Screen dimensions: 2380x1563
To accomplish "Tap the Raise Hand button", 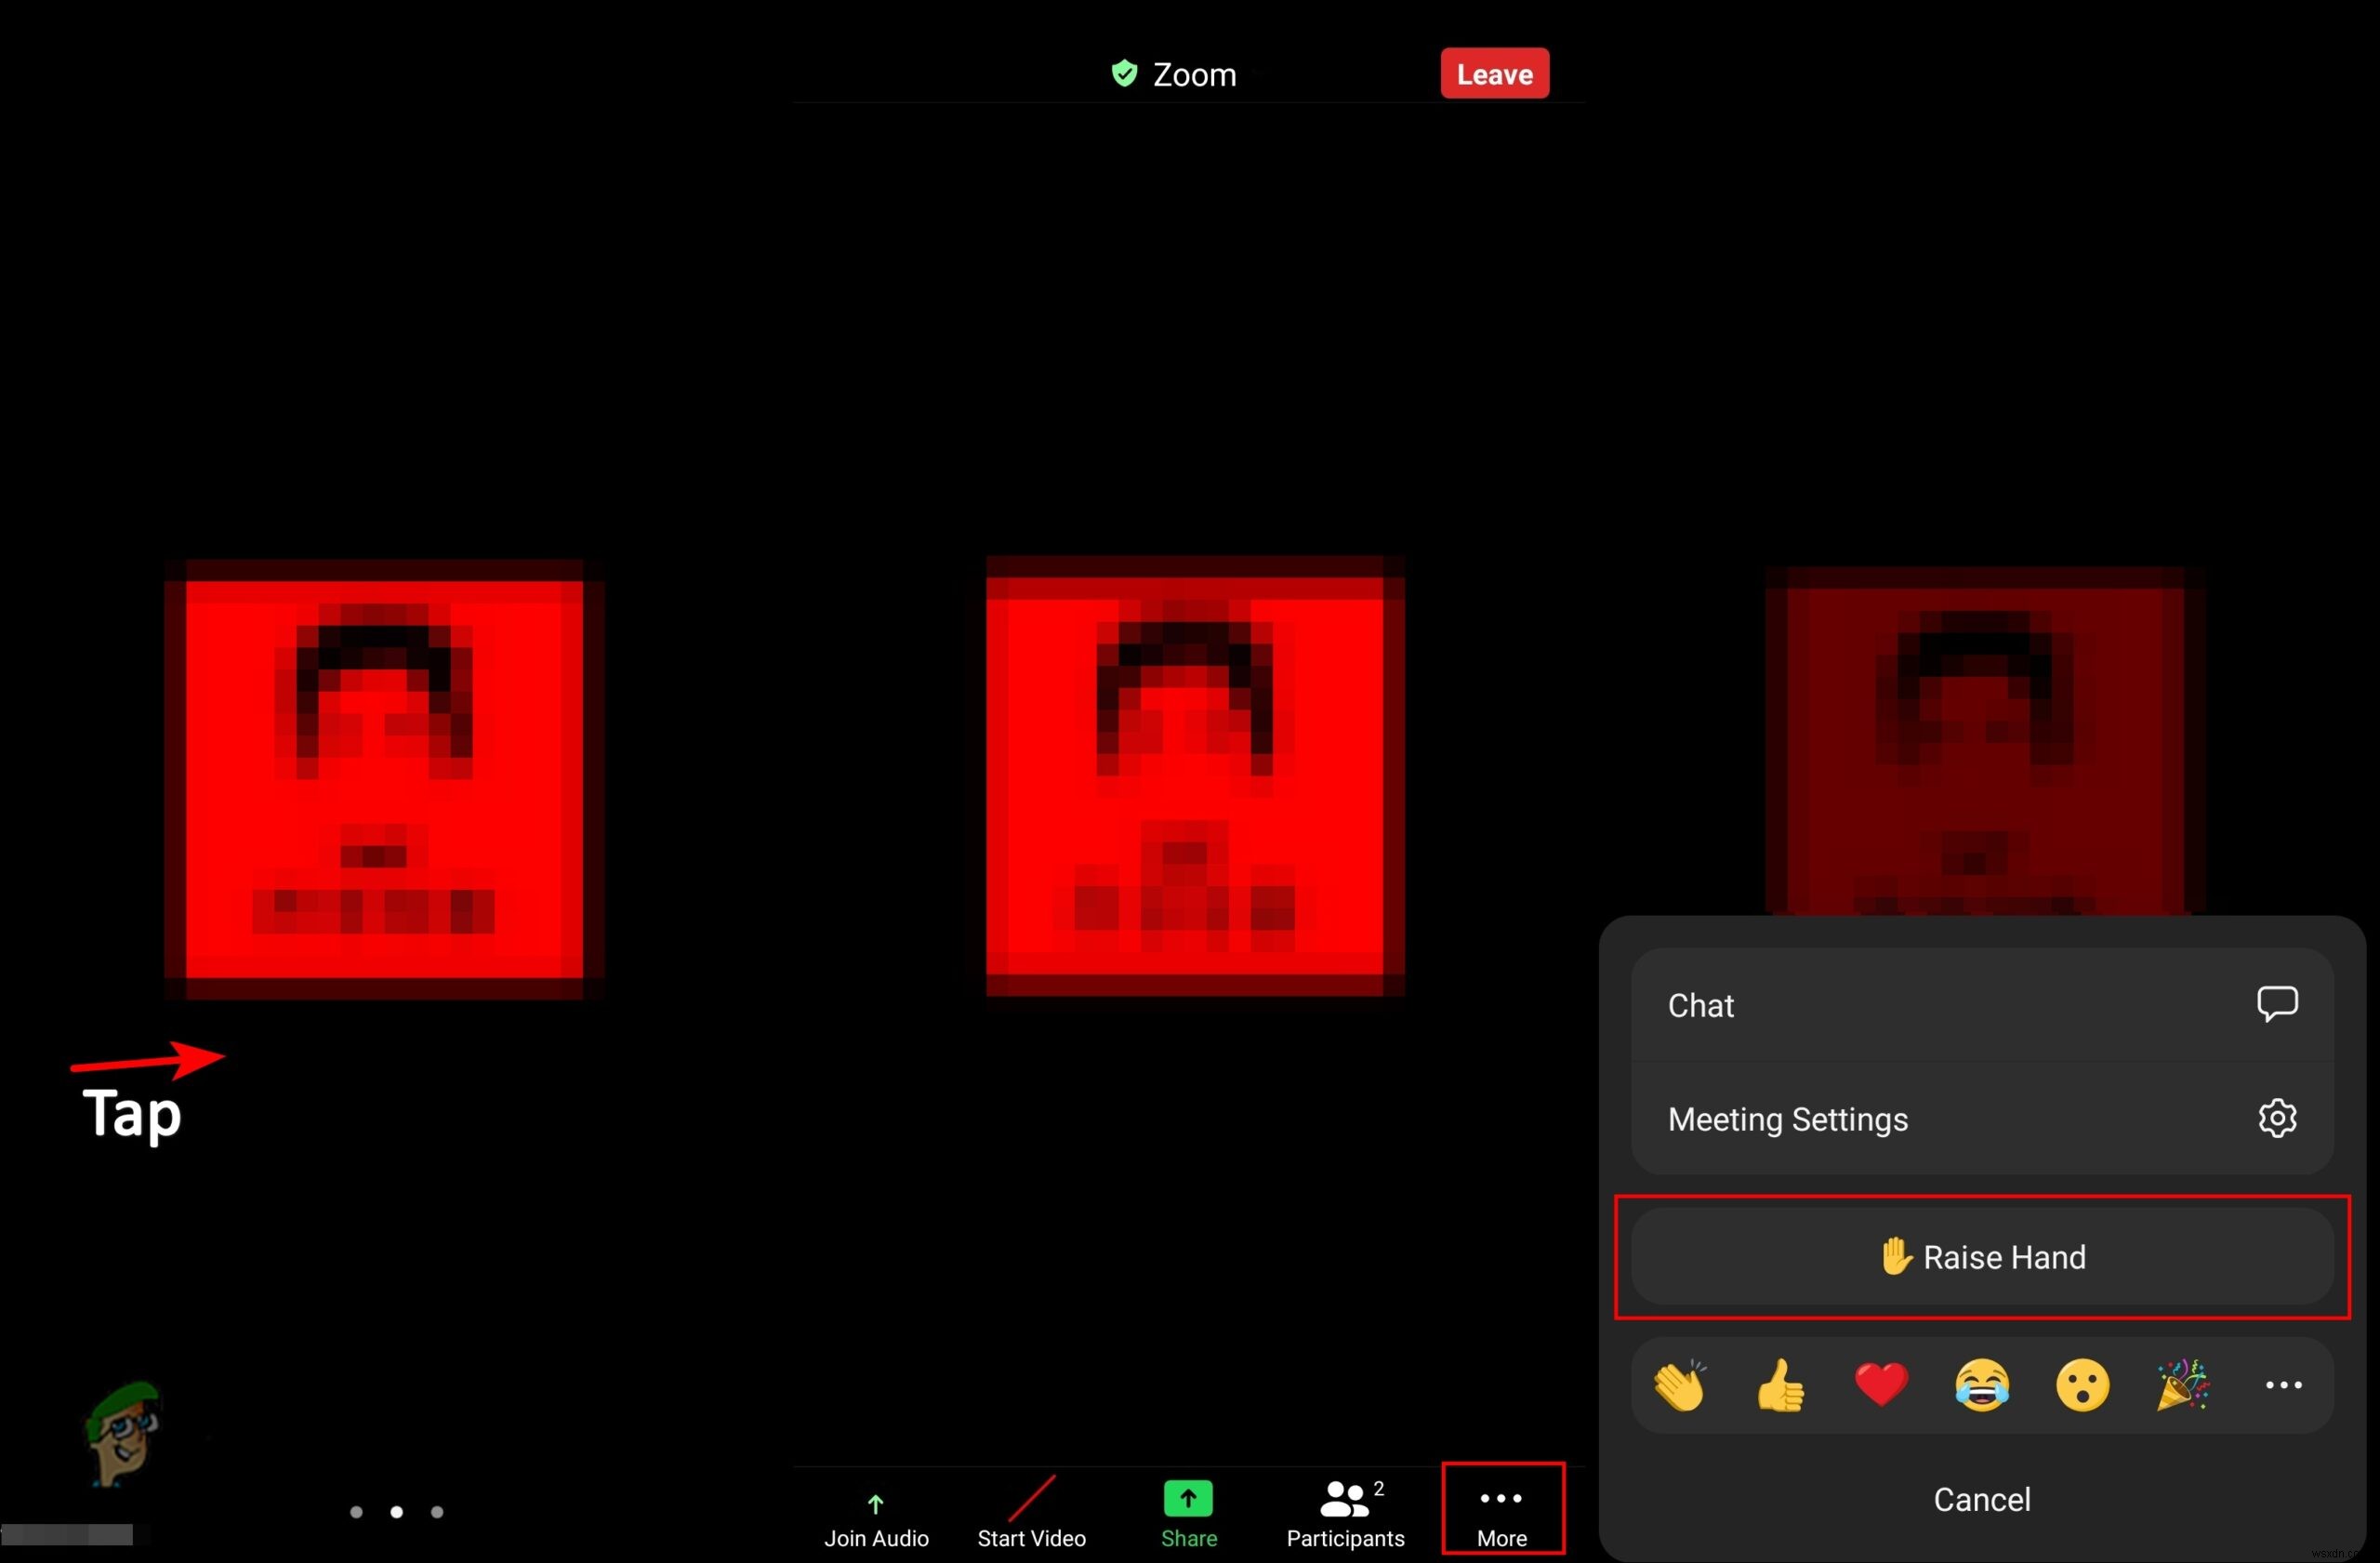I will click(x=1981, y=1256).
